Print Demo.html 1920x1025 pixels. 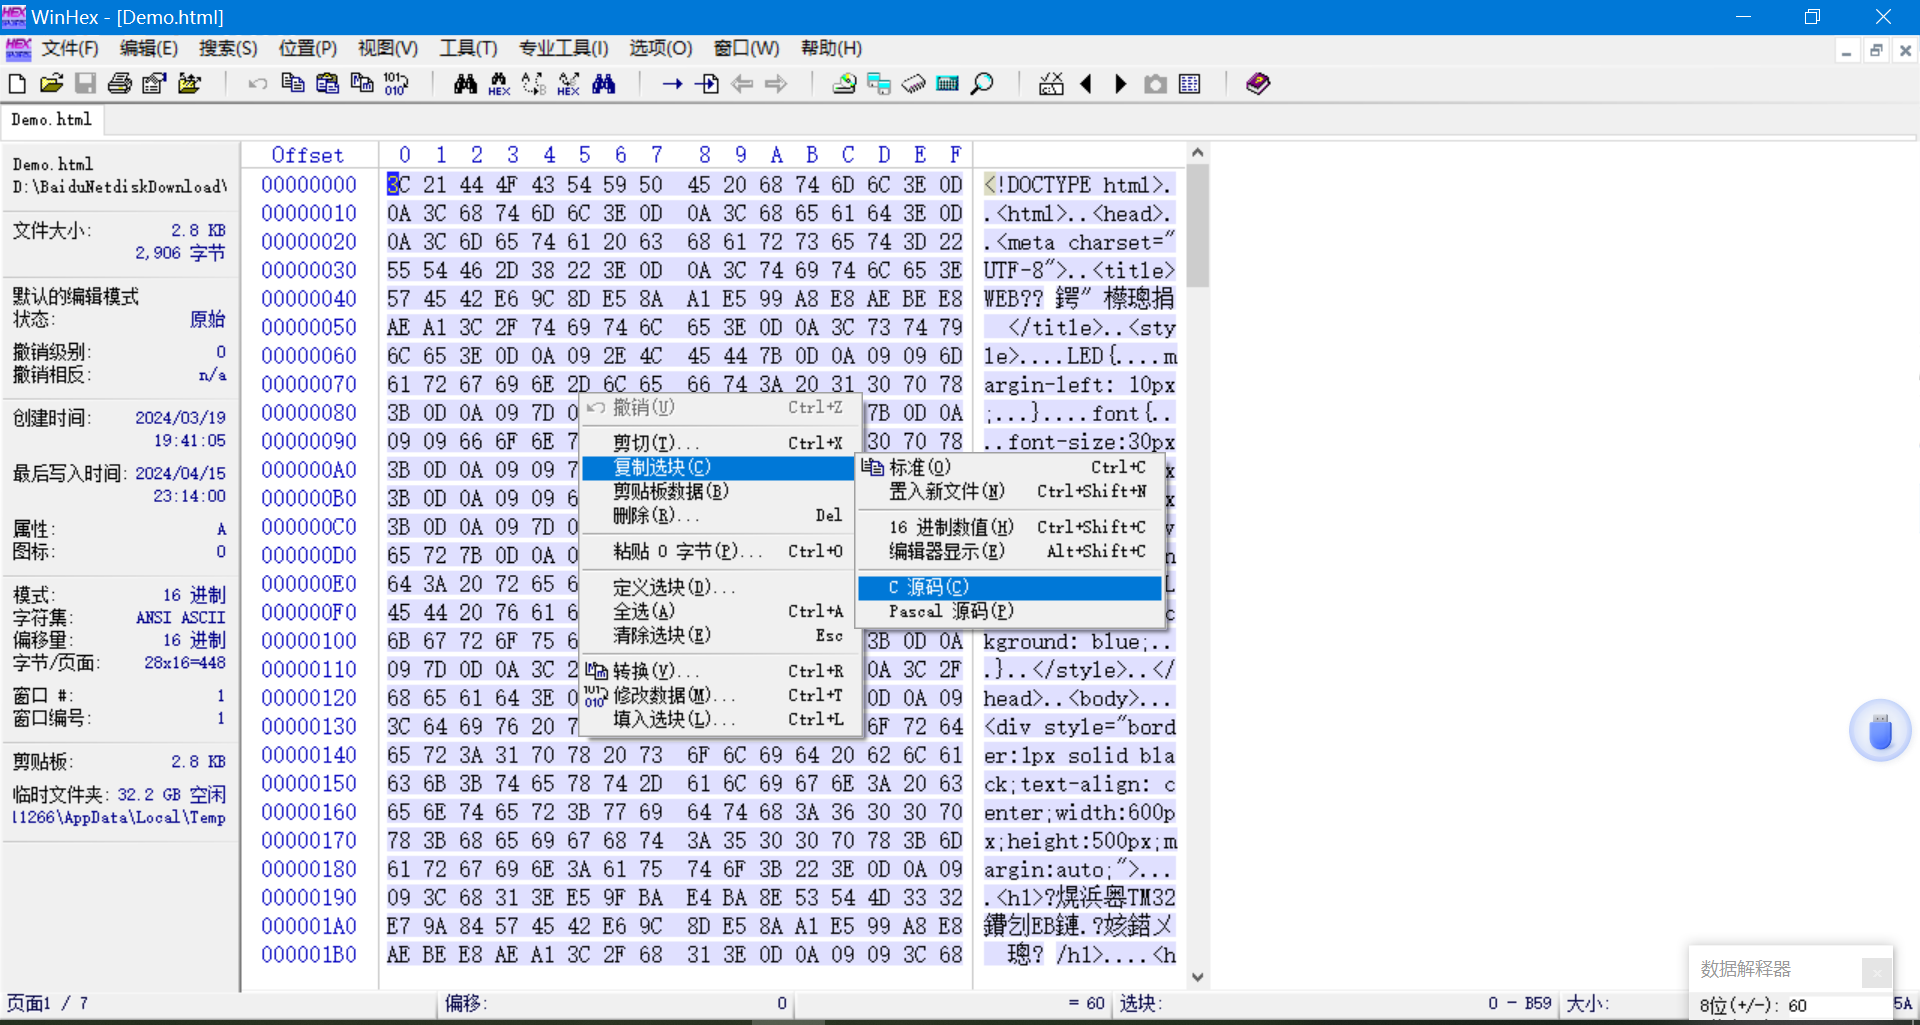119,84
